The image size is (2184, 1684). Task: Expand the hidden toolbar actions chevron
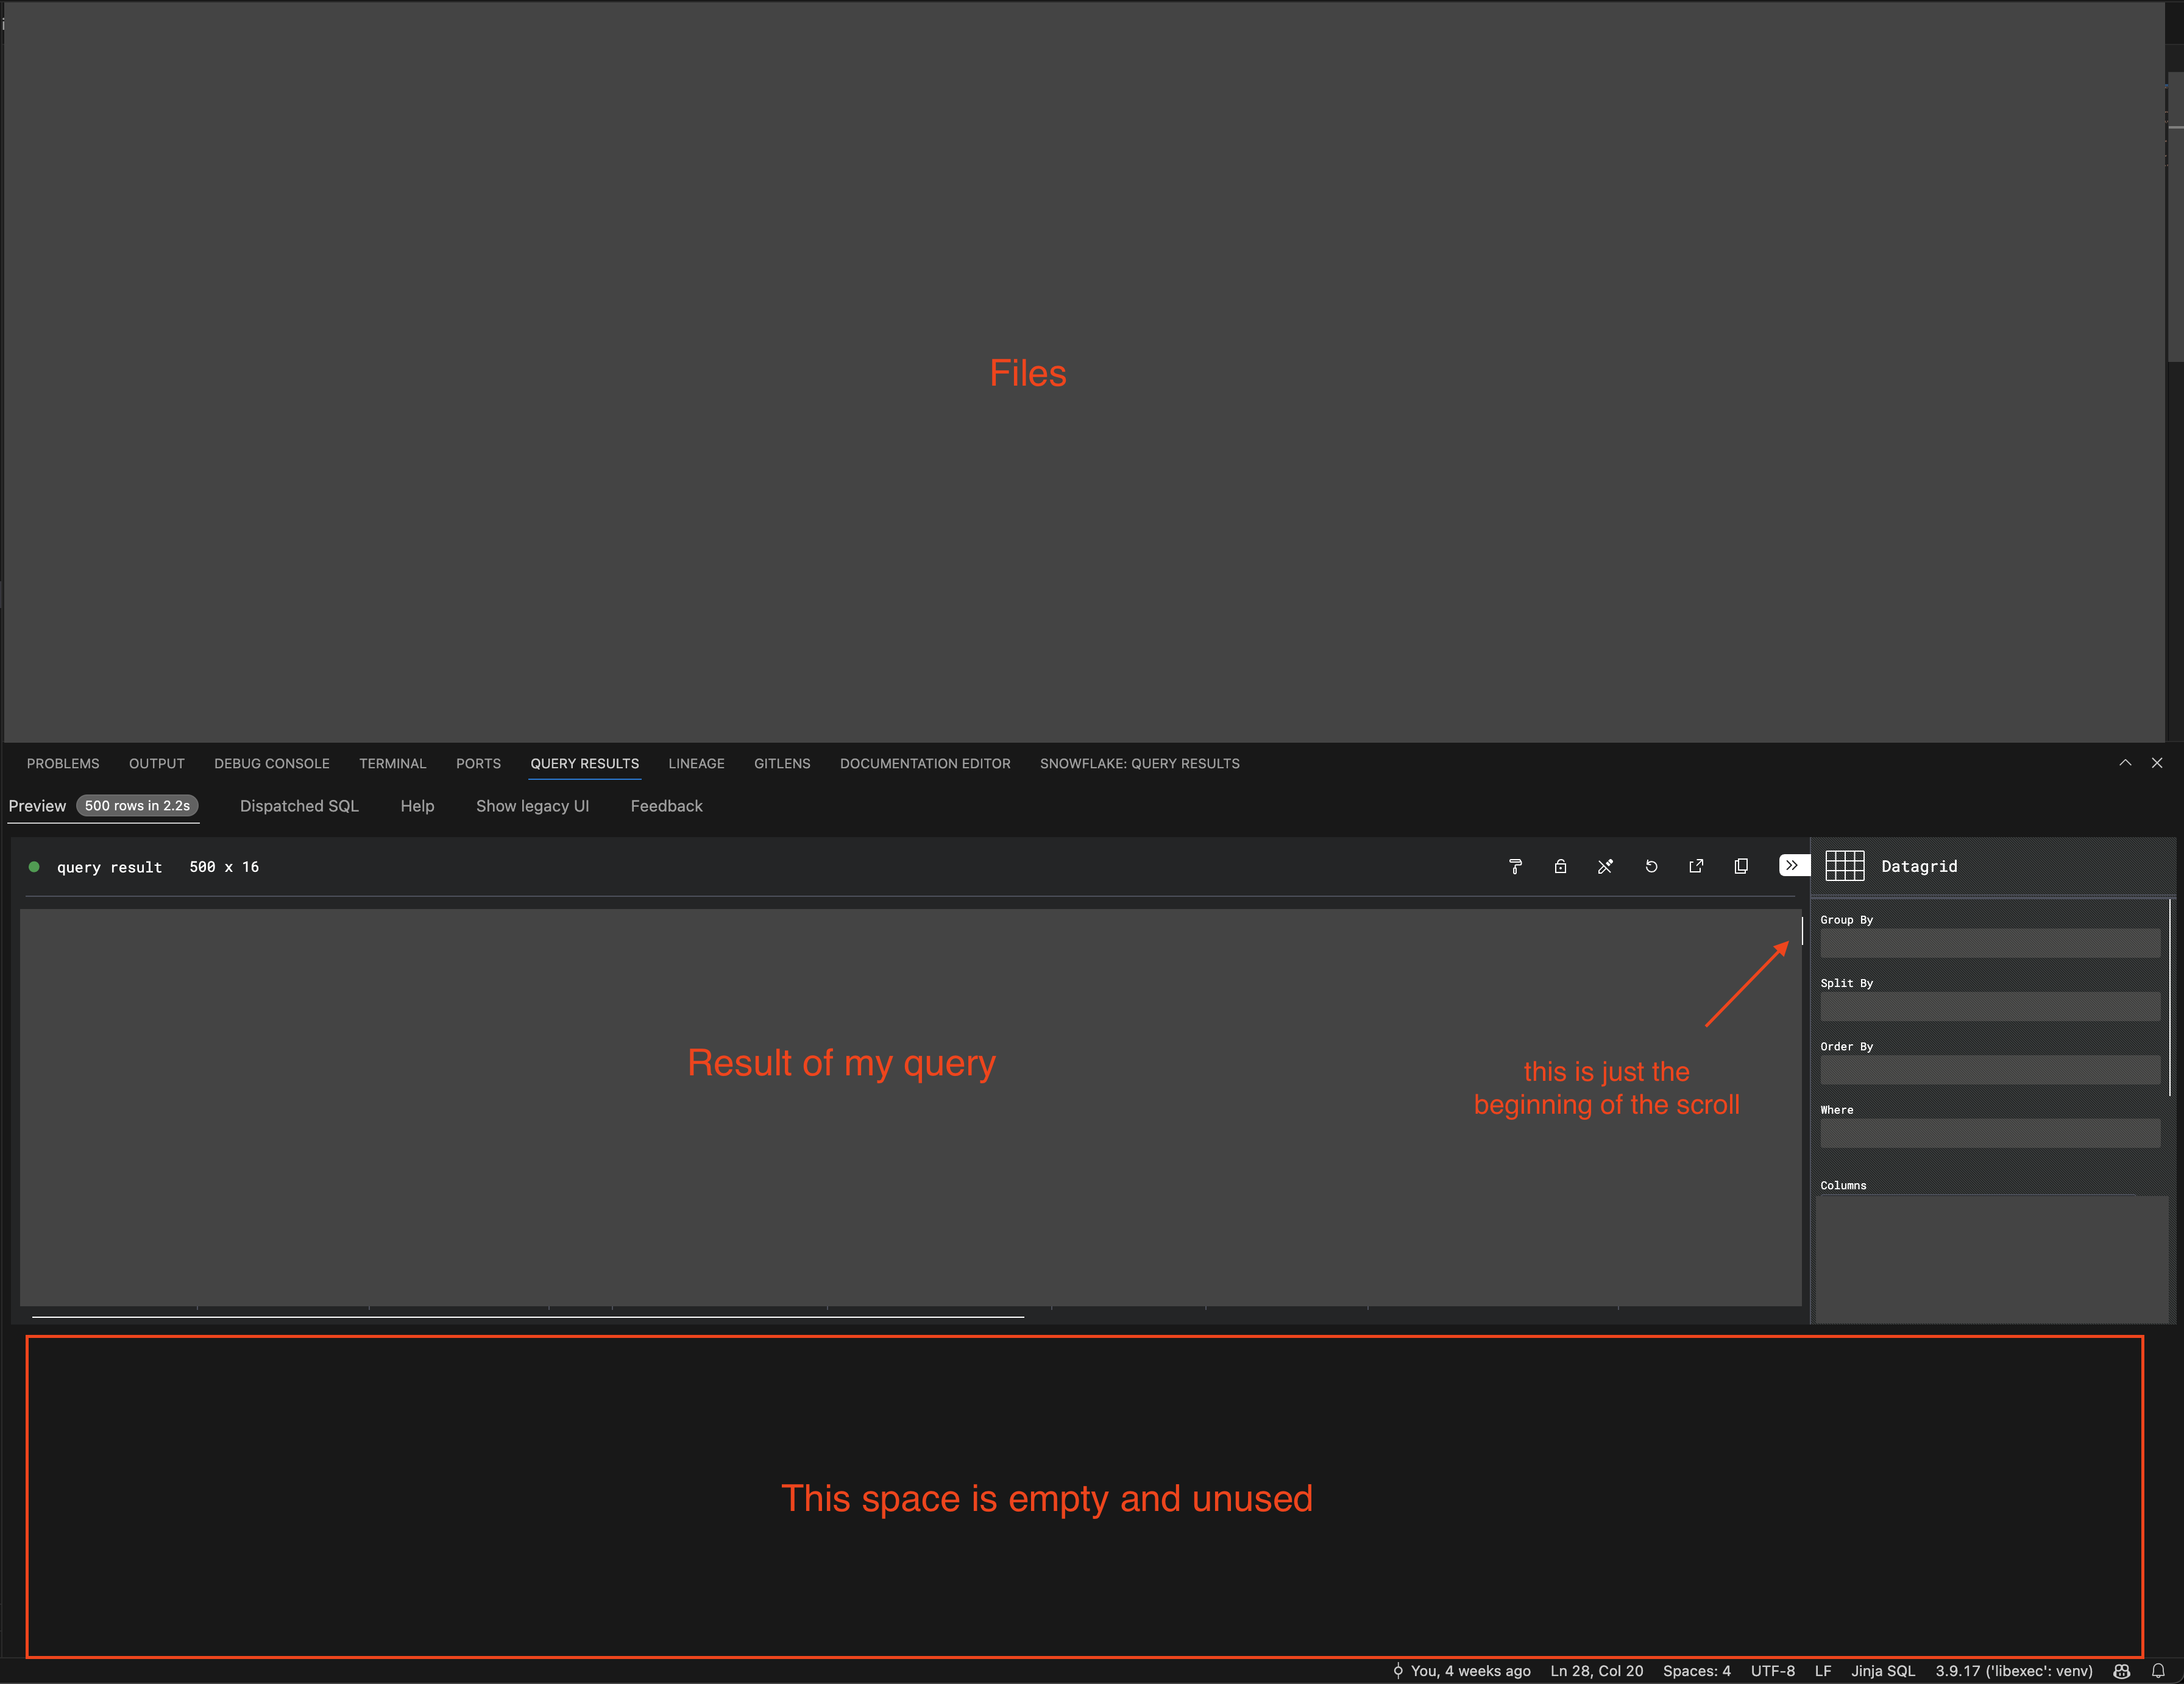pos(1791,866)
